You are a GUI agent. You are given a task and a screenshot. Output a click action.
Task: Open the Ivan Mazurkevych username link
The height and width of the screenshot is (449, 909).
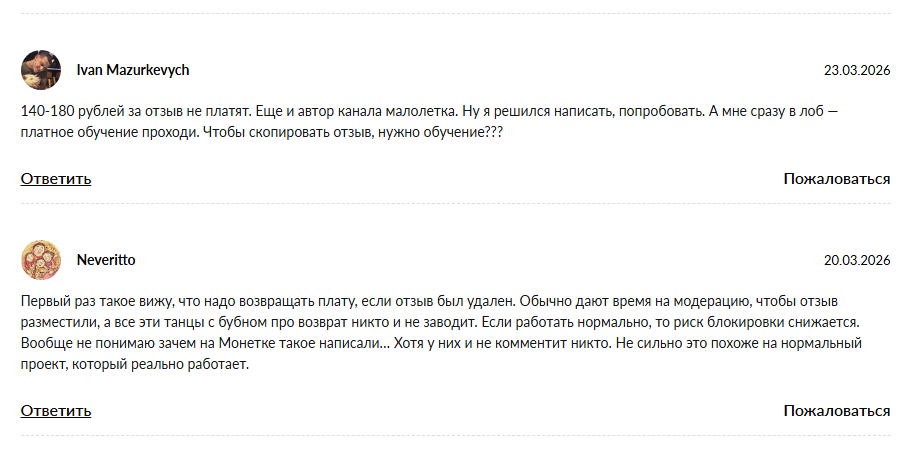point(133,70)
